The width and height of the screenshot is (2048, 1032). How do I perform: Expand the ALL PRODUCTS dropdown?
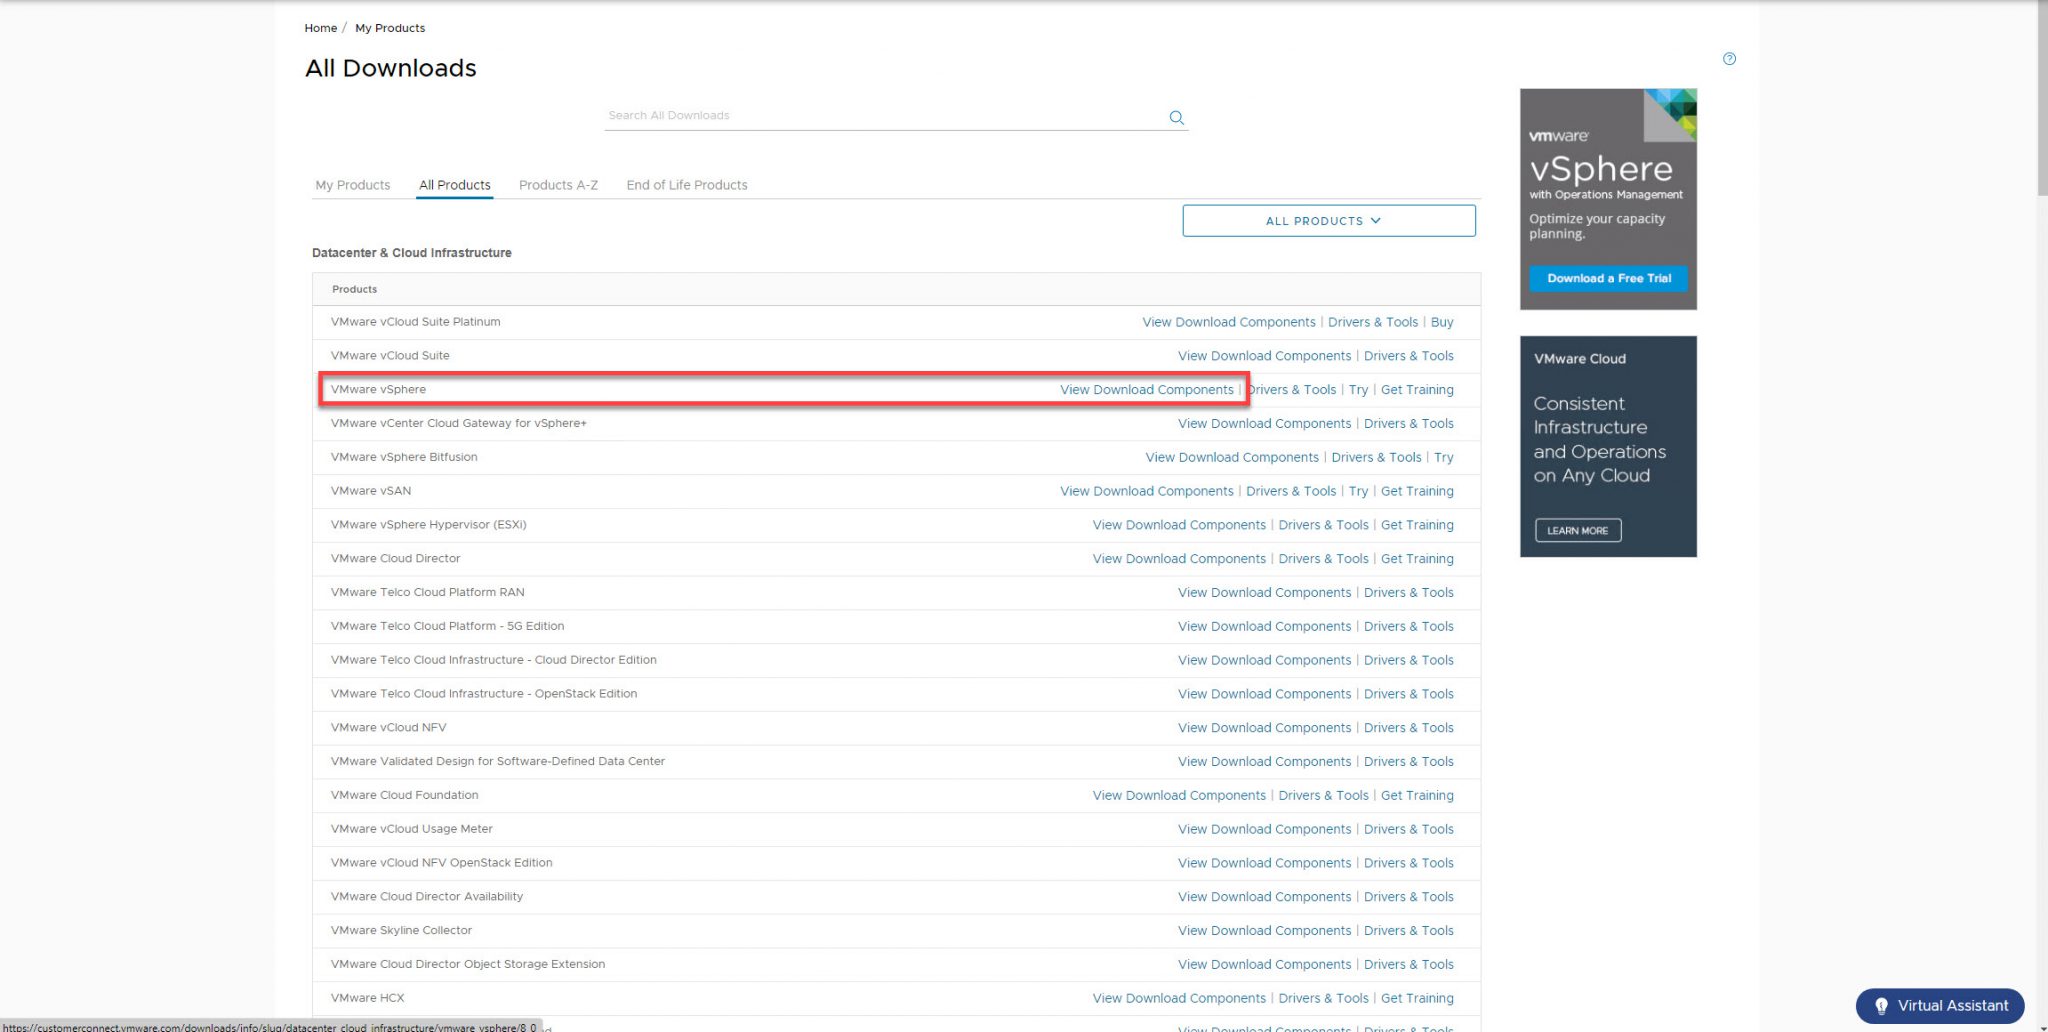1328,220
